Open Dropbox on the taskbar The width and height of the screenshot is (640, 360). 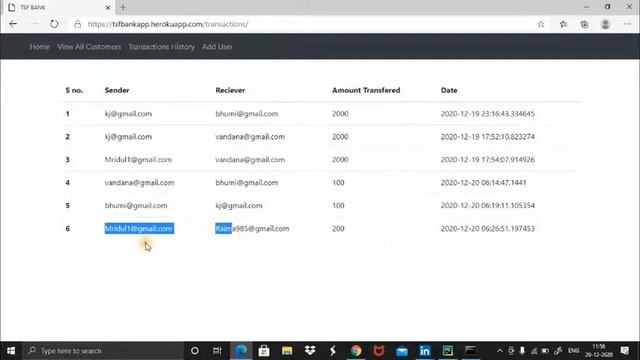point(310,351)
